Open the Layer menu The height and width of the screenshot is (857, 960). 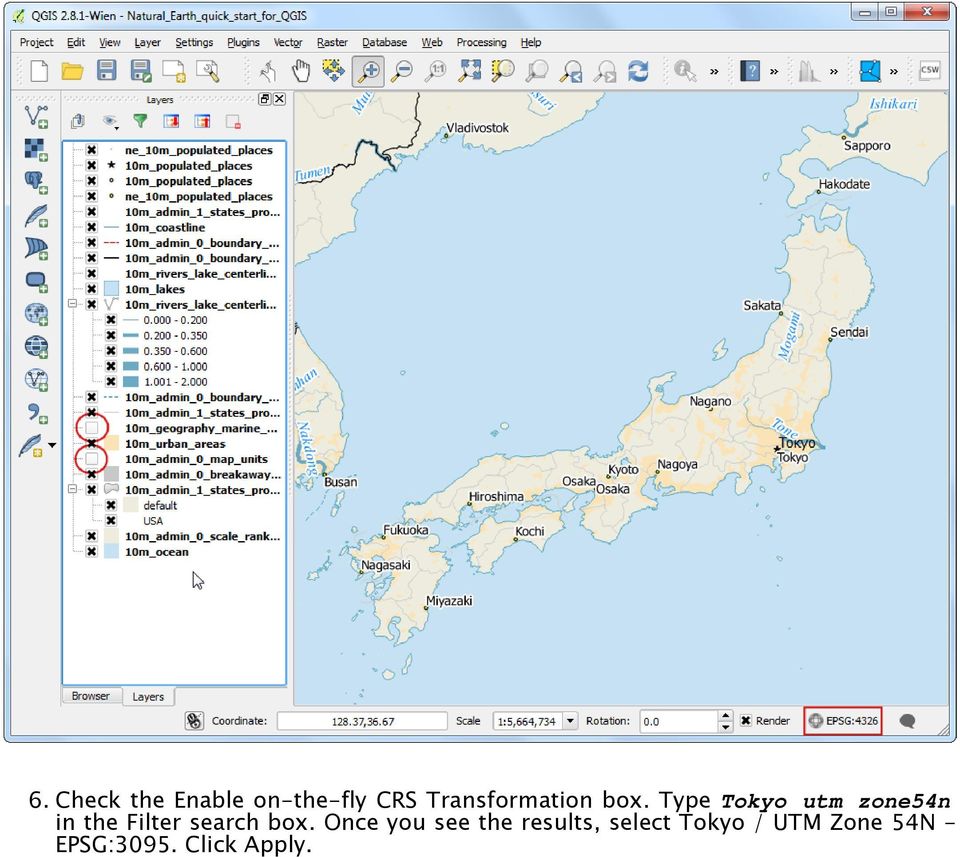point(147,42)
